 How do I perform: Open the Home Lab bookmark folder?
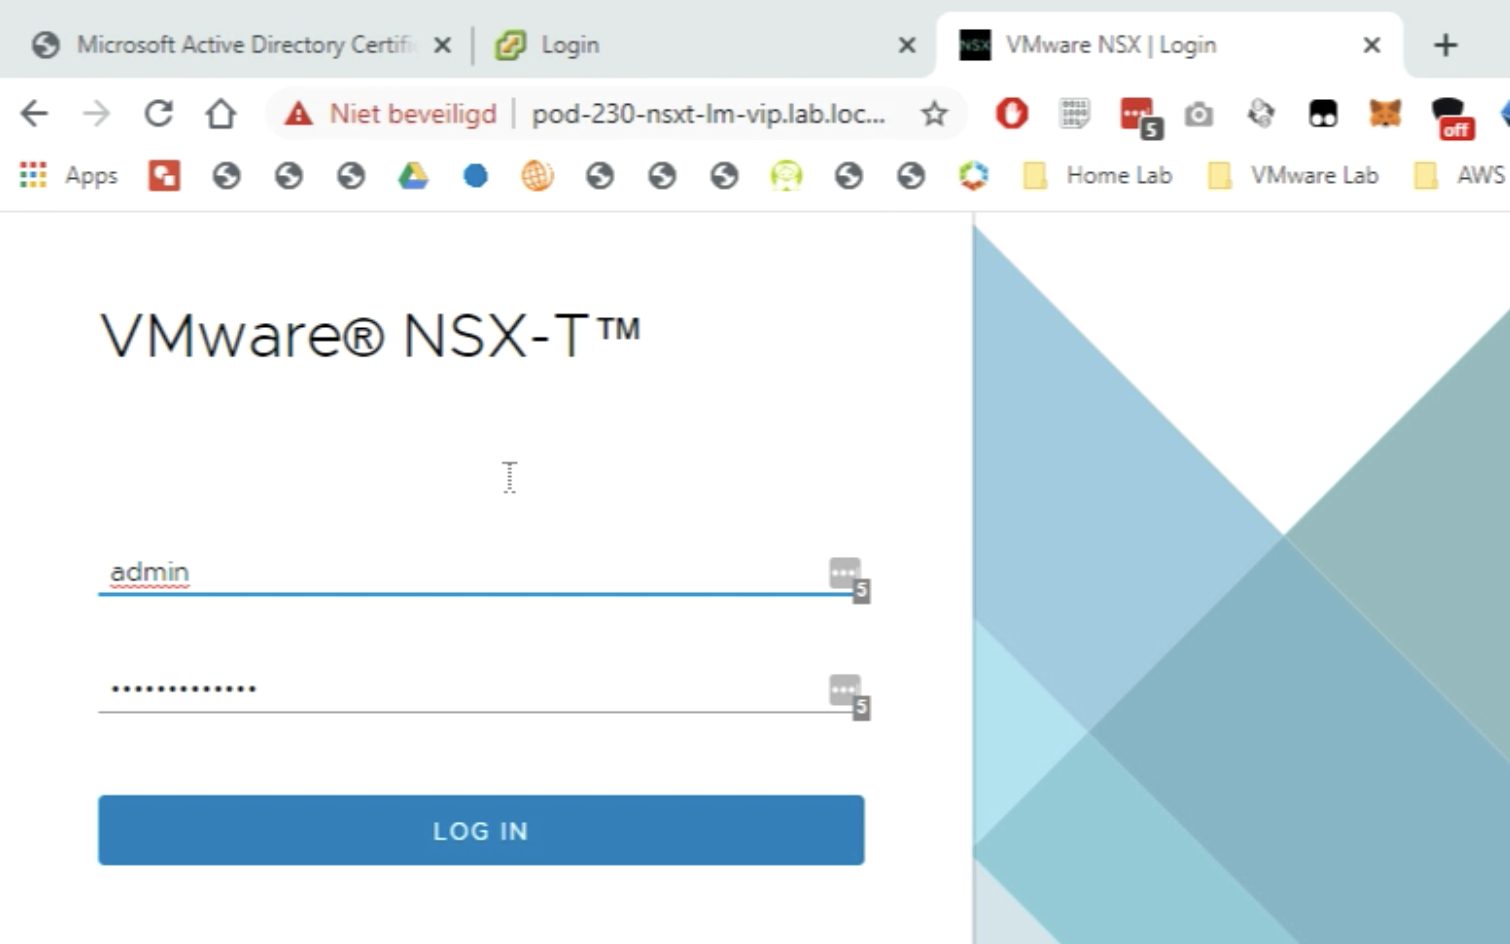1098,176
